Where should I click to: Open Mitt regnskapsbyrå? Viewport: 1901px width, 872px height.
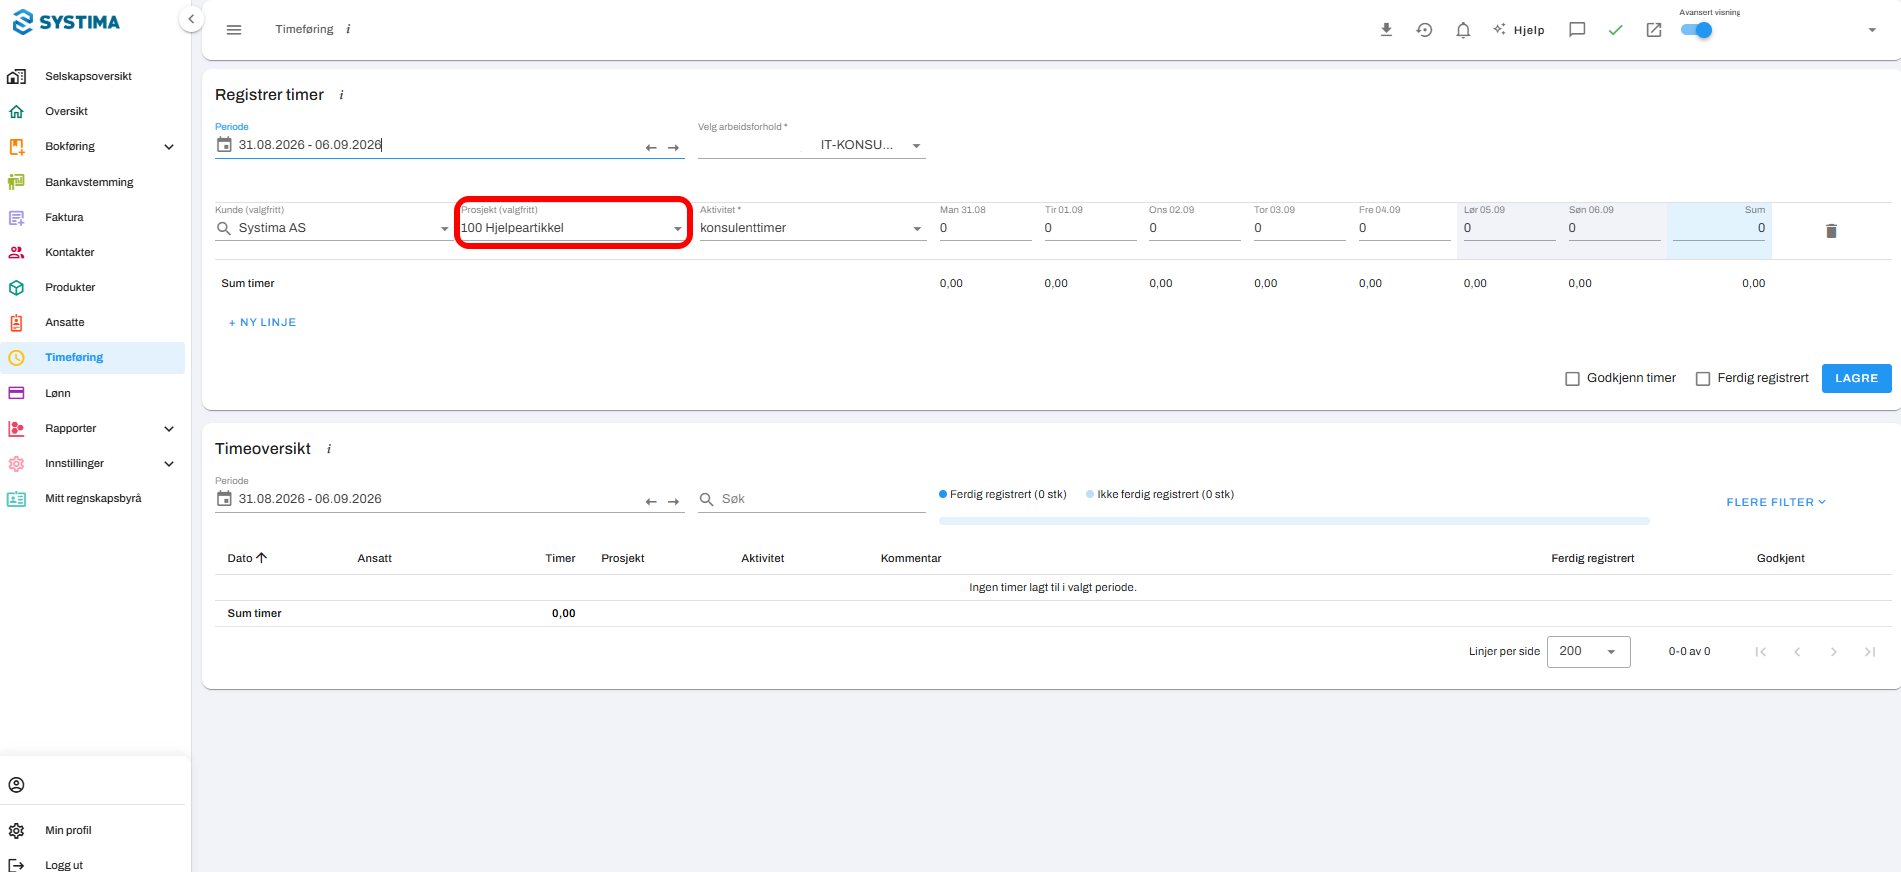click(x=93, y=499)
